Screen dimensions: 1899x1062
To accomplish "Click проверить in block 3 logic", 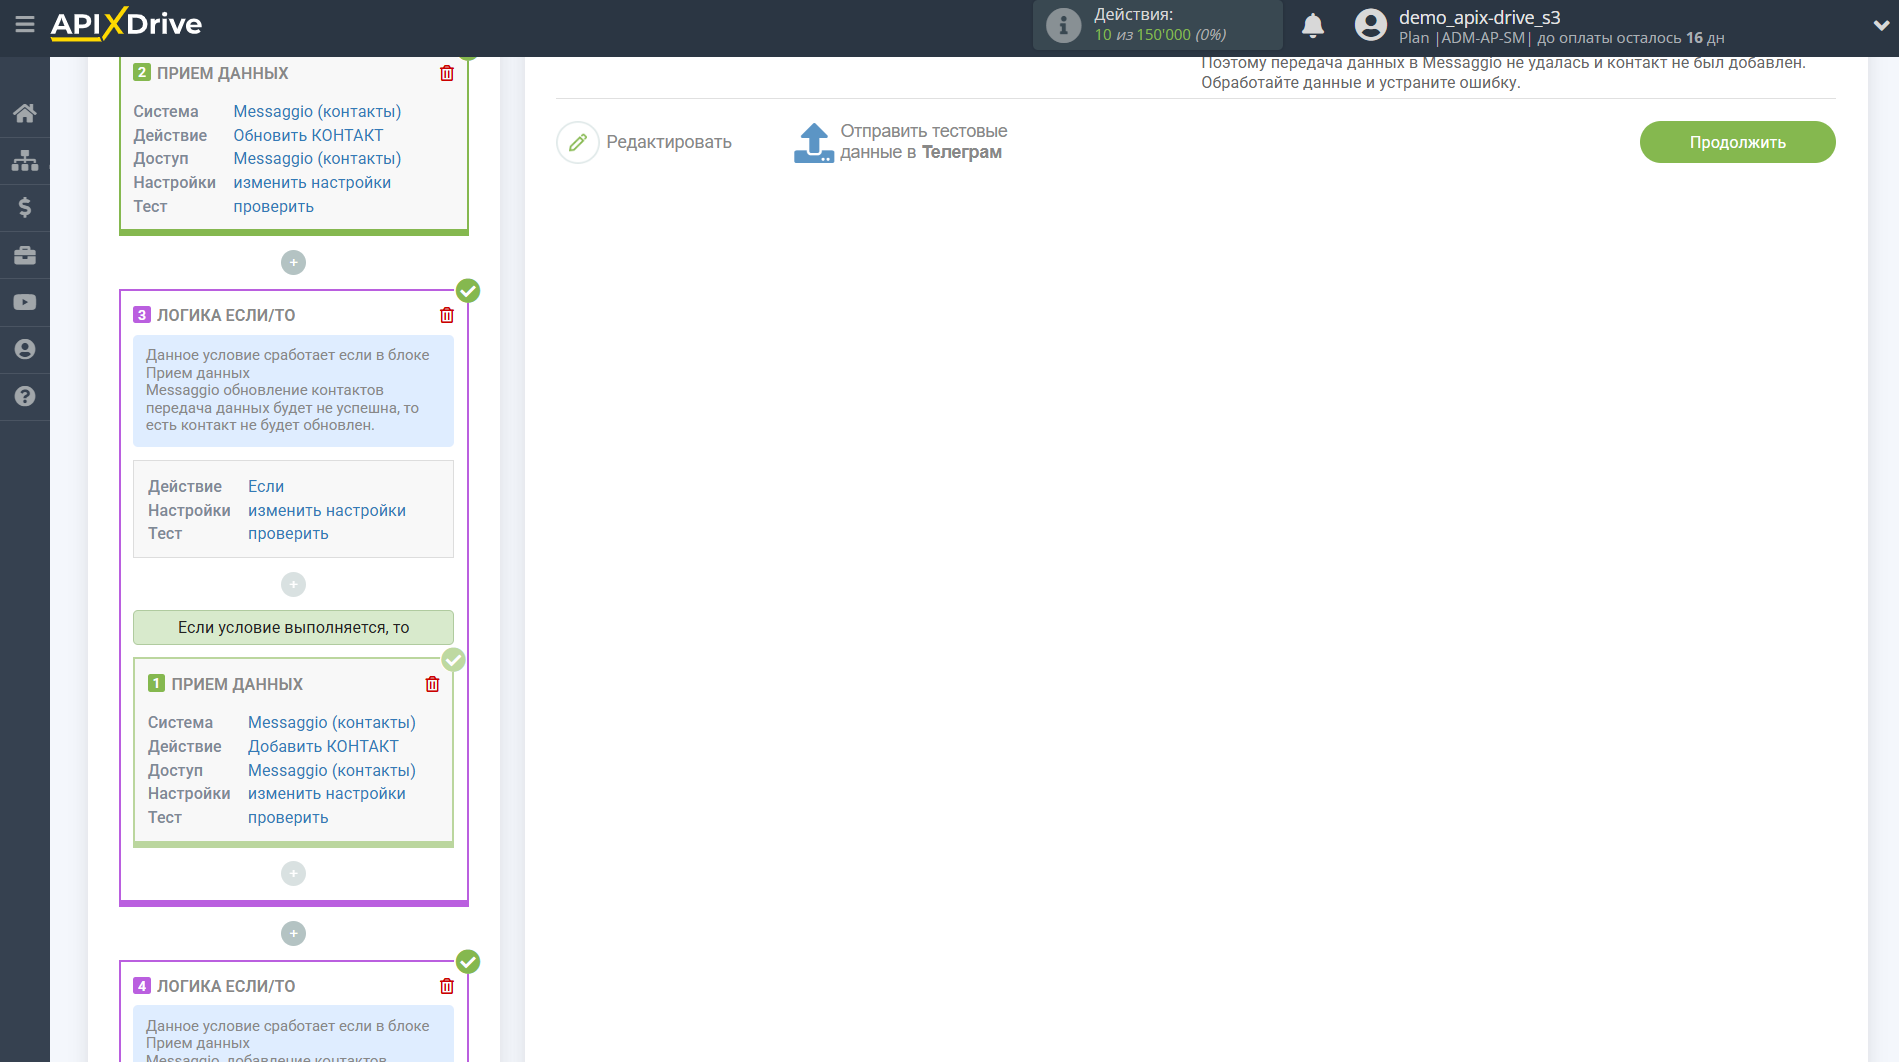I will [288, 533].
